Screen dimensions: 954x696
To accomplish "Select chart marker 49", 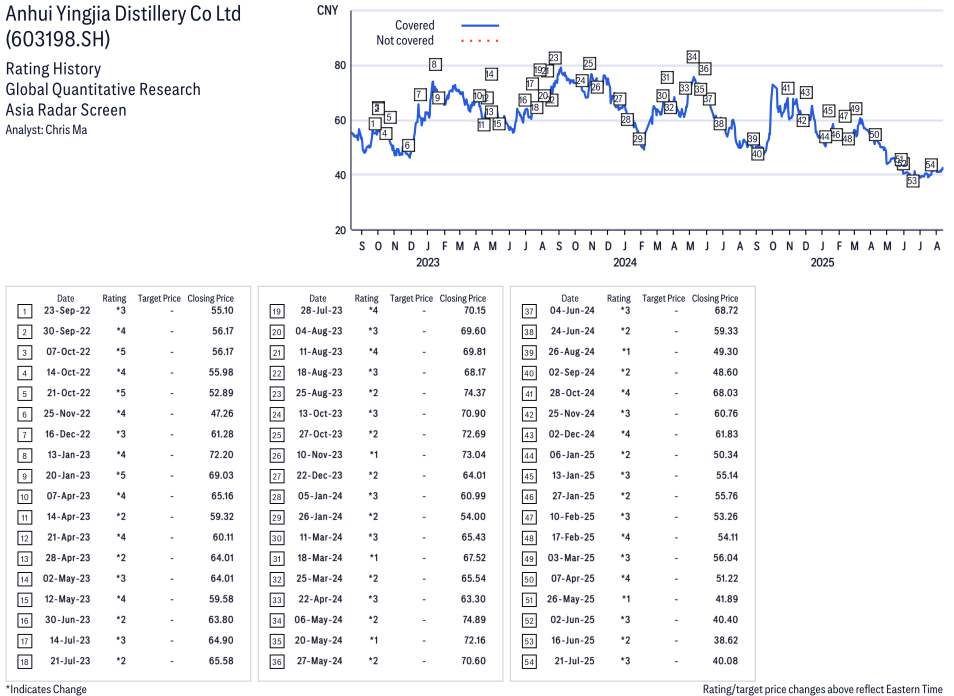I will point(855,109).
